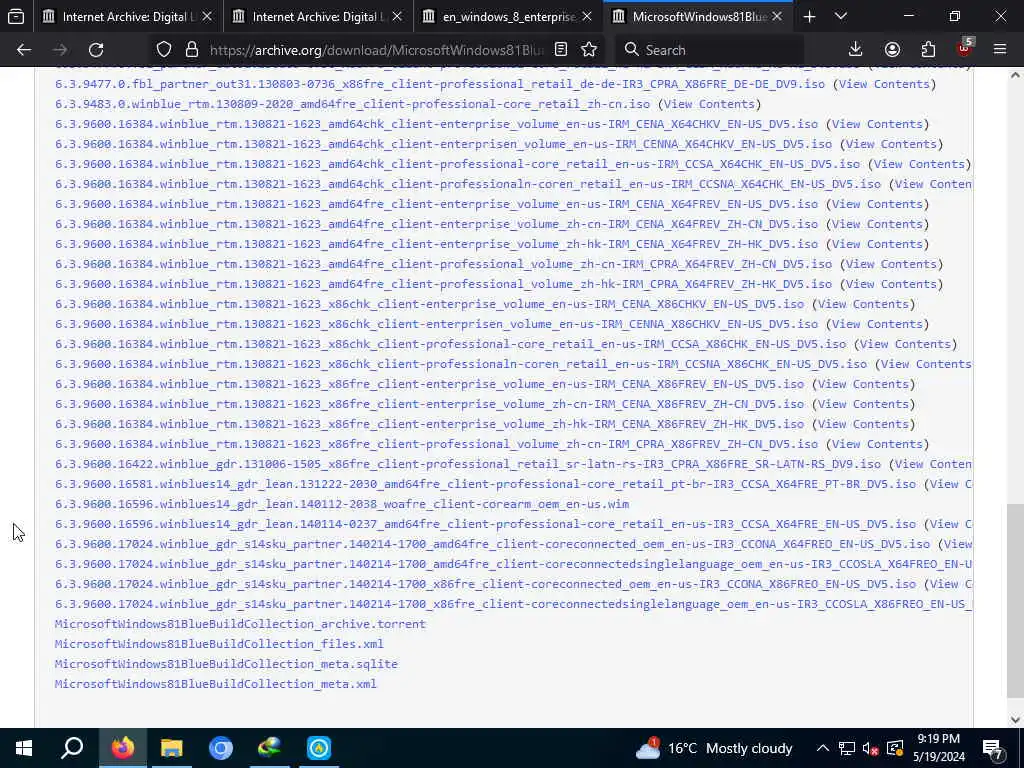Show hidden system tray icons chevron

[823, 748]
